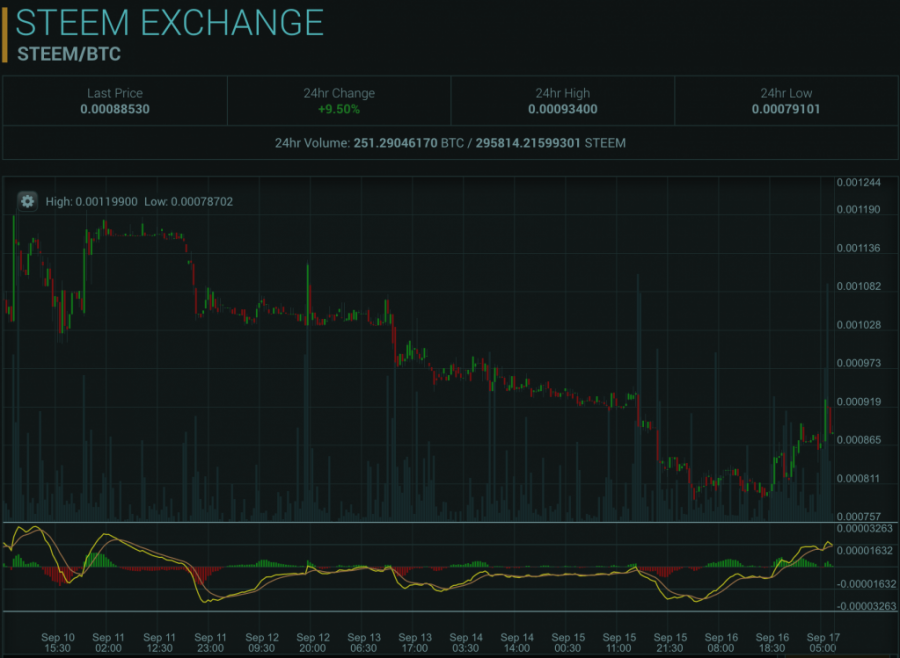This screenshot has width=900, height=658.
Task: Click the Sep 12 09:30 time label
Action: point(262,643)
